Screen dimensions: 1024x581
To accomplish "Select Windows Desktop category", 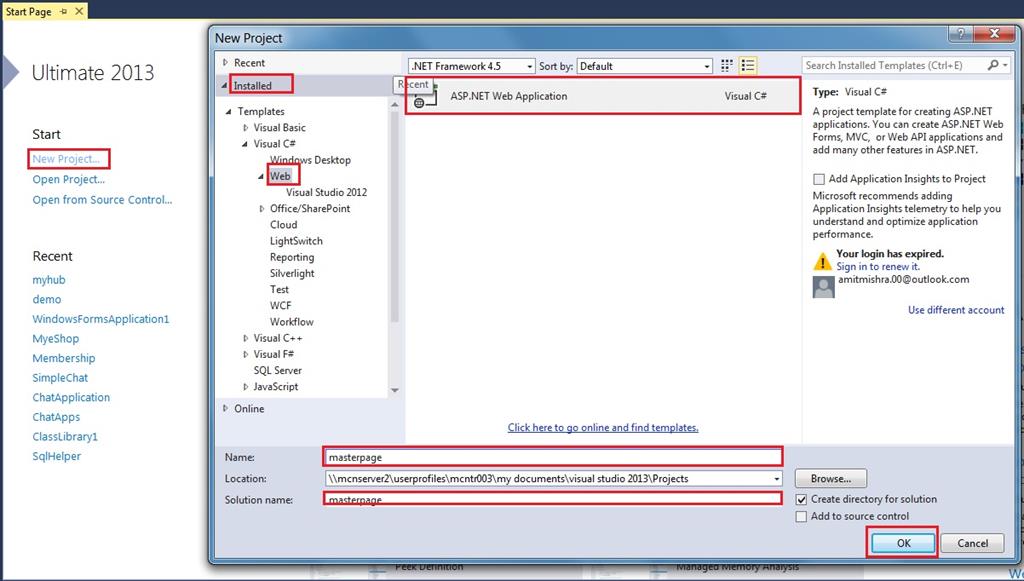I will (310, 160).
